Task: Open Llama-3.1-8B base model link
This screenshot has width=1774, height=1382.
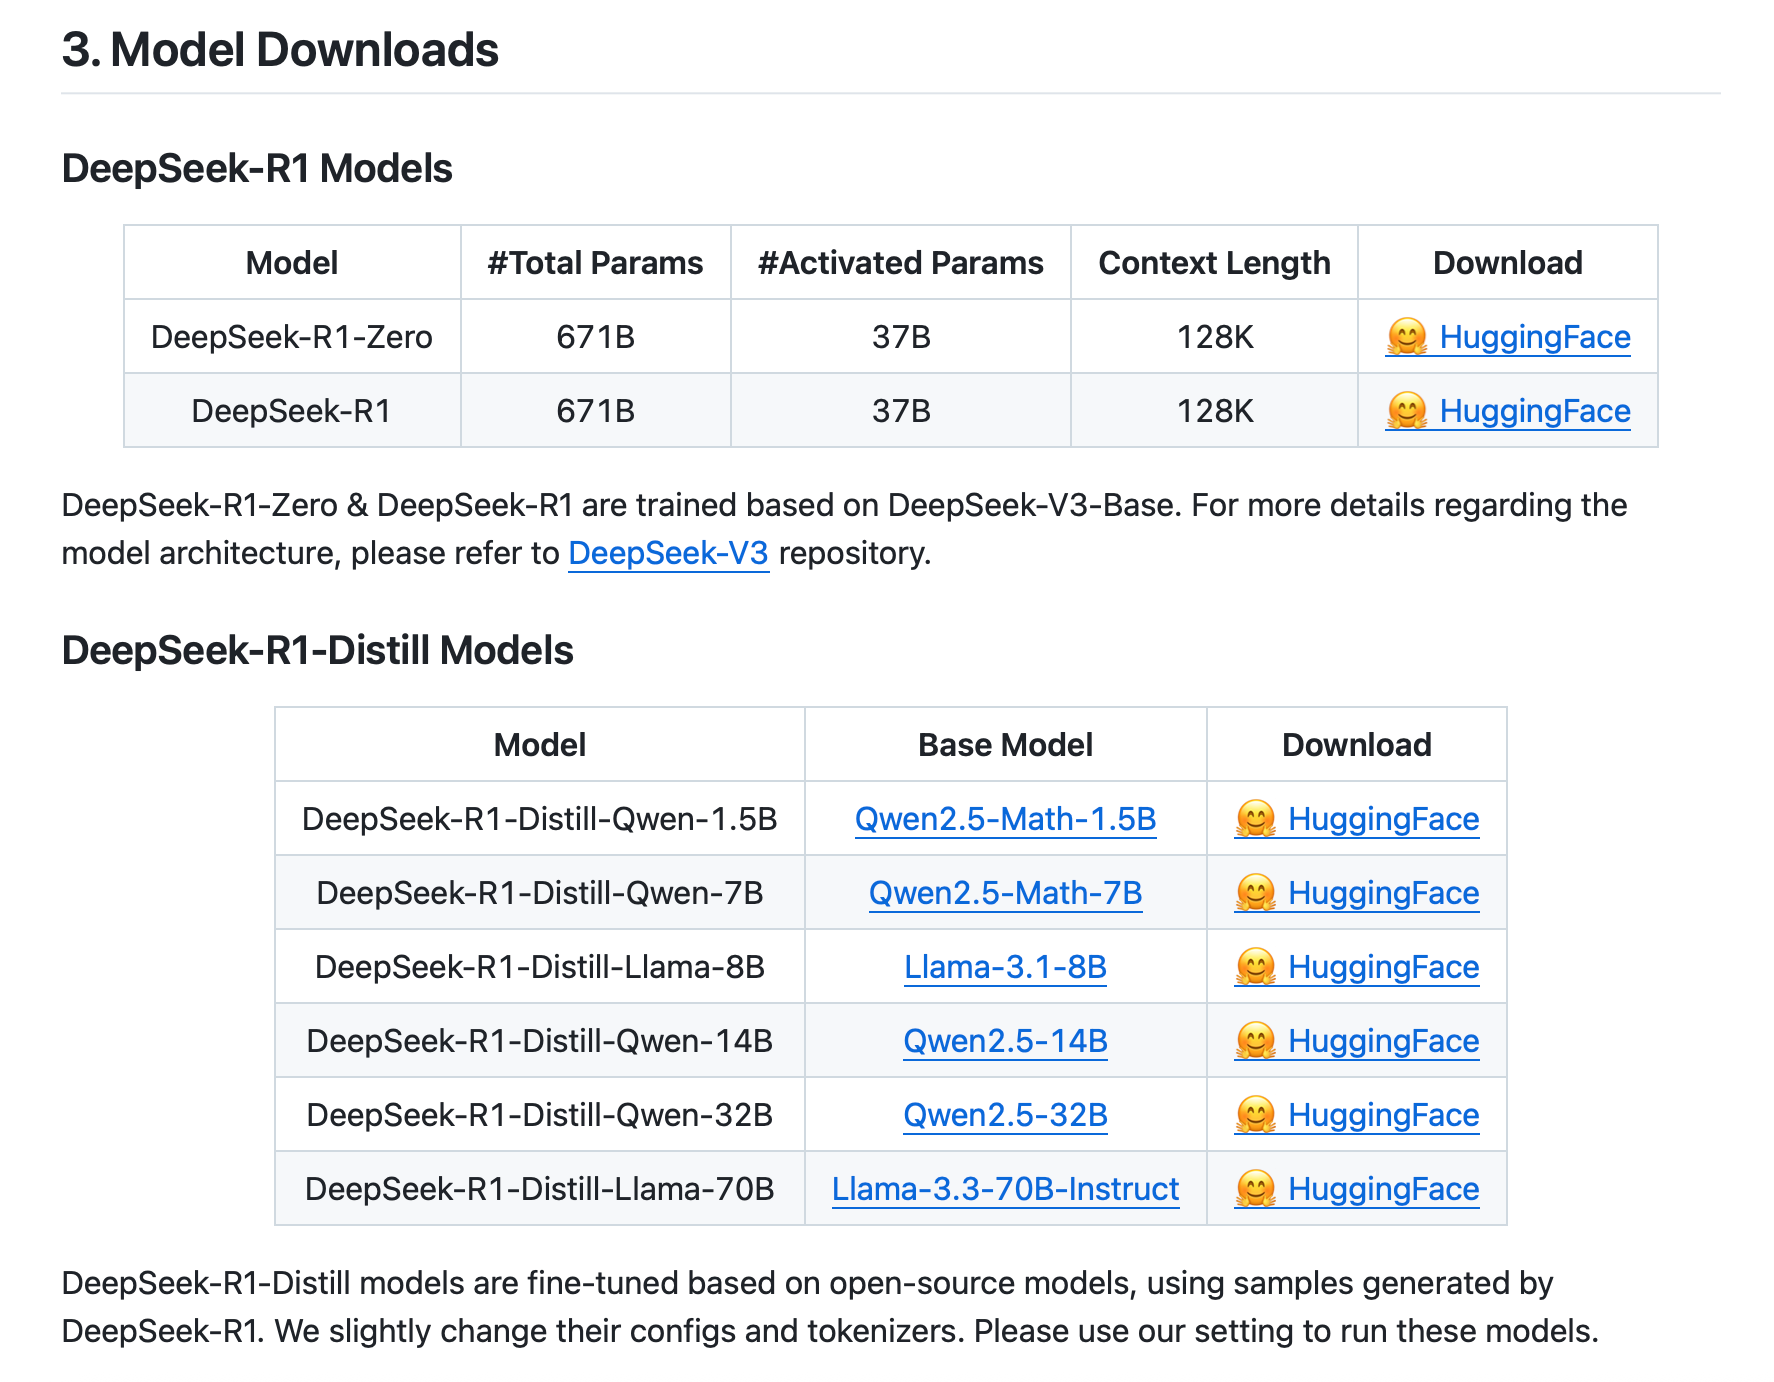Action: pyautogui.click(x=1005, y=967)
